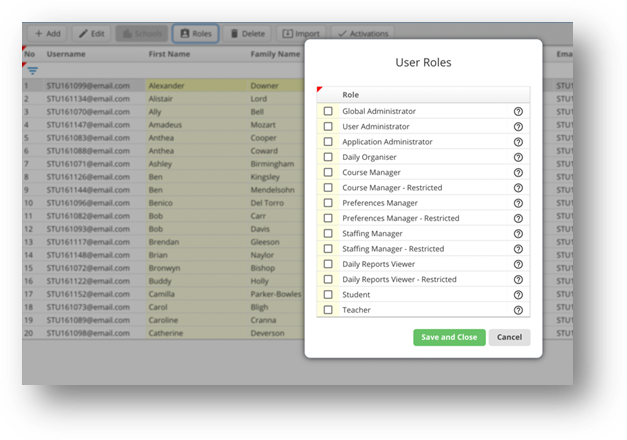This screenshot has width=627, height=440.
Task: Open help icon beside Course Manager role
Action: [518, 172]
